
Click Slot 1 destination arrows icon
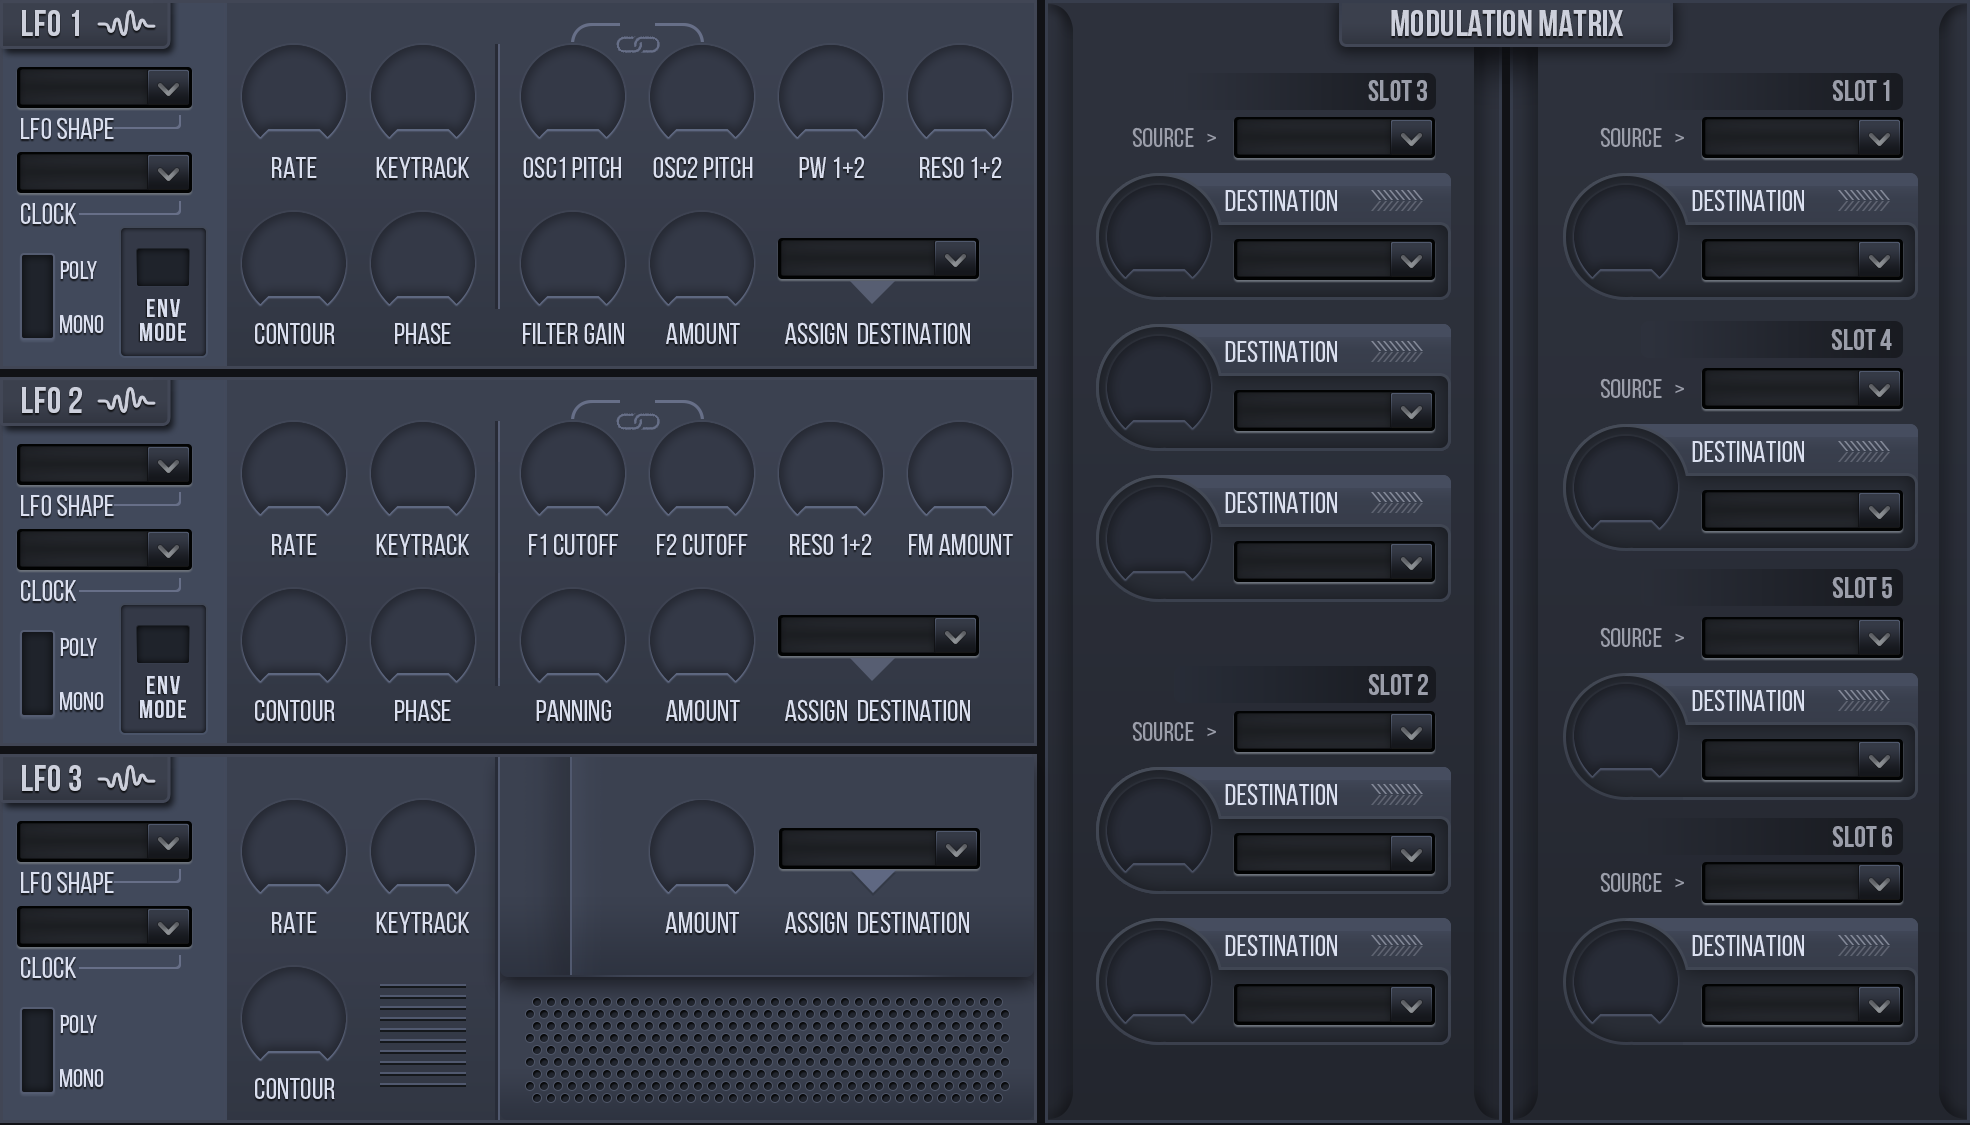click(x=1863, y=201)
